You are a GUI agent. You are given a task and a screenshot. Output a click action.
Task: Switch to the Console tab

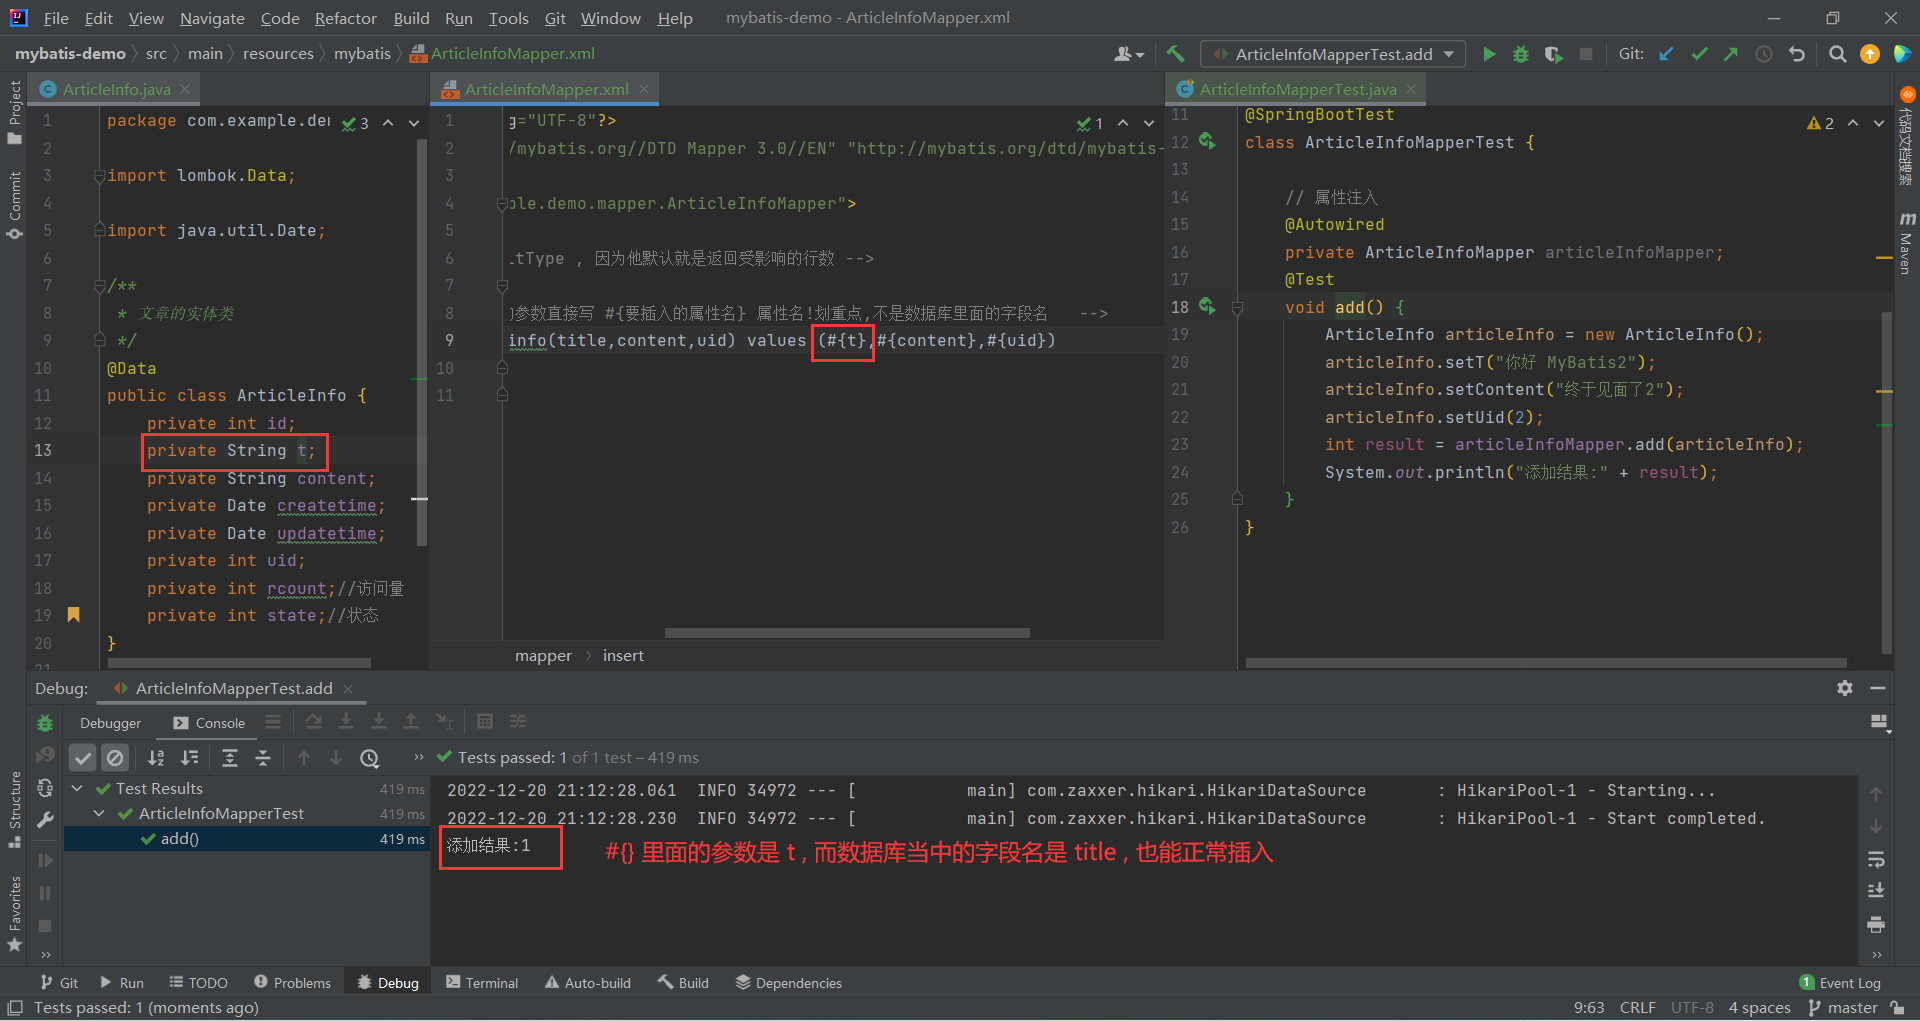[x=209, y=723]
